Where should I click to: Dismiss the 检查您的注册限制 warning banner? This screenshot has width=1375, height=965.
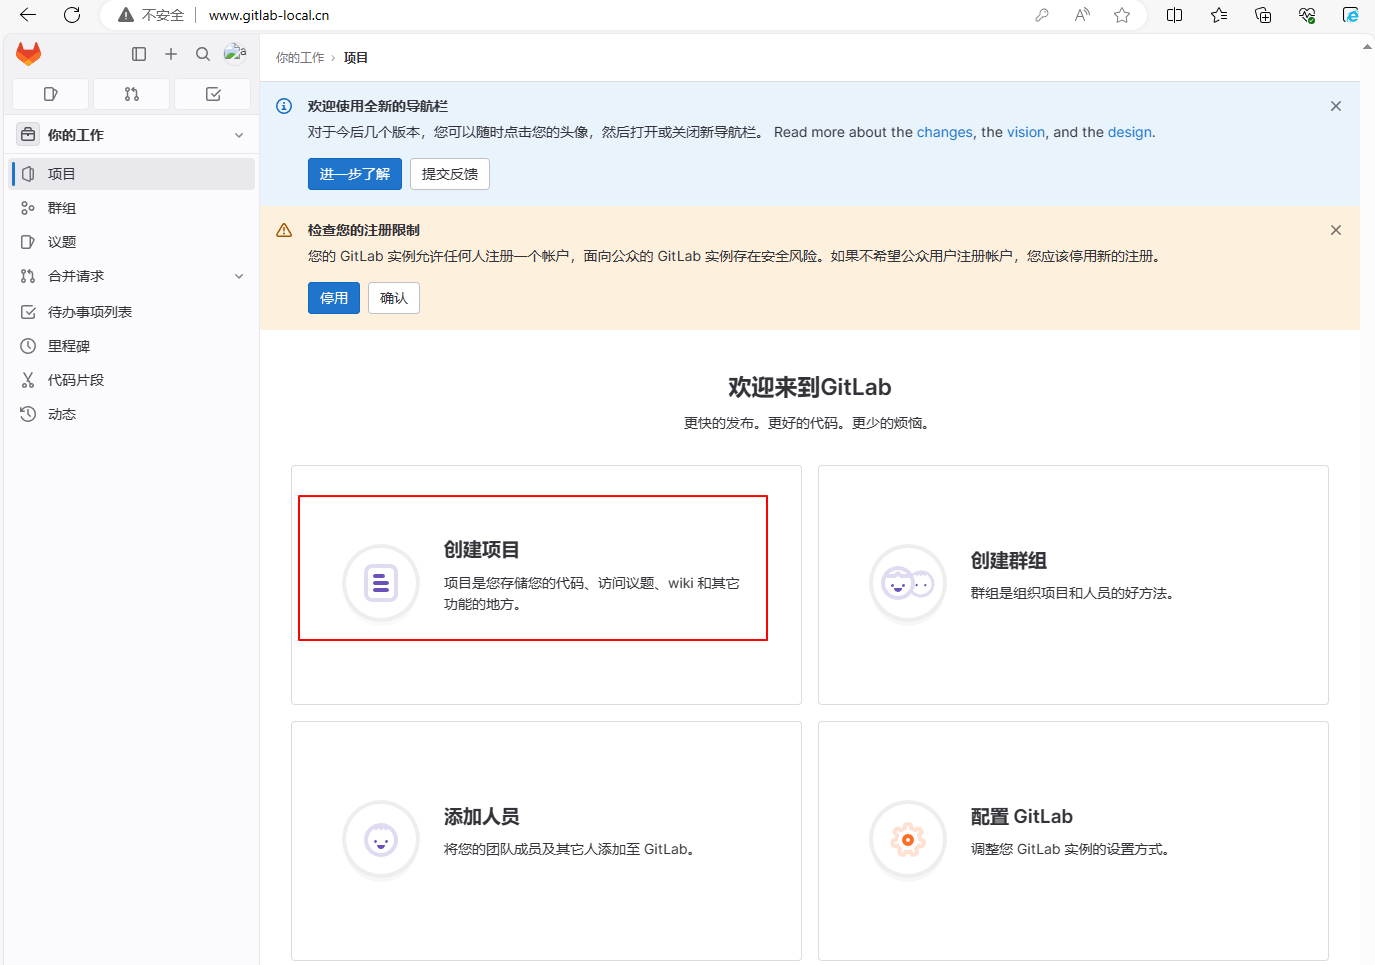(1336, 230)
